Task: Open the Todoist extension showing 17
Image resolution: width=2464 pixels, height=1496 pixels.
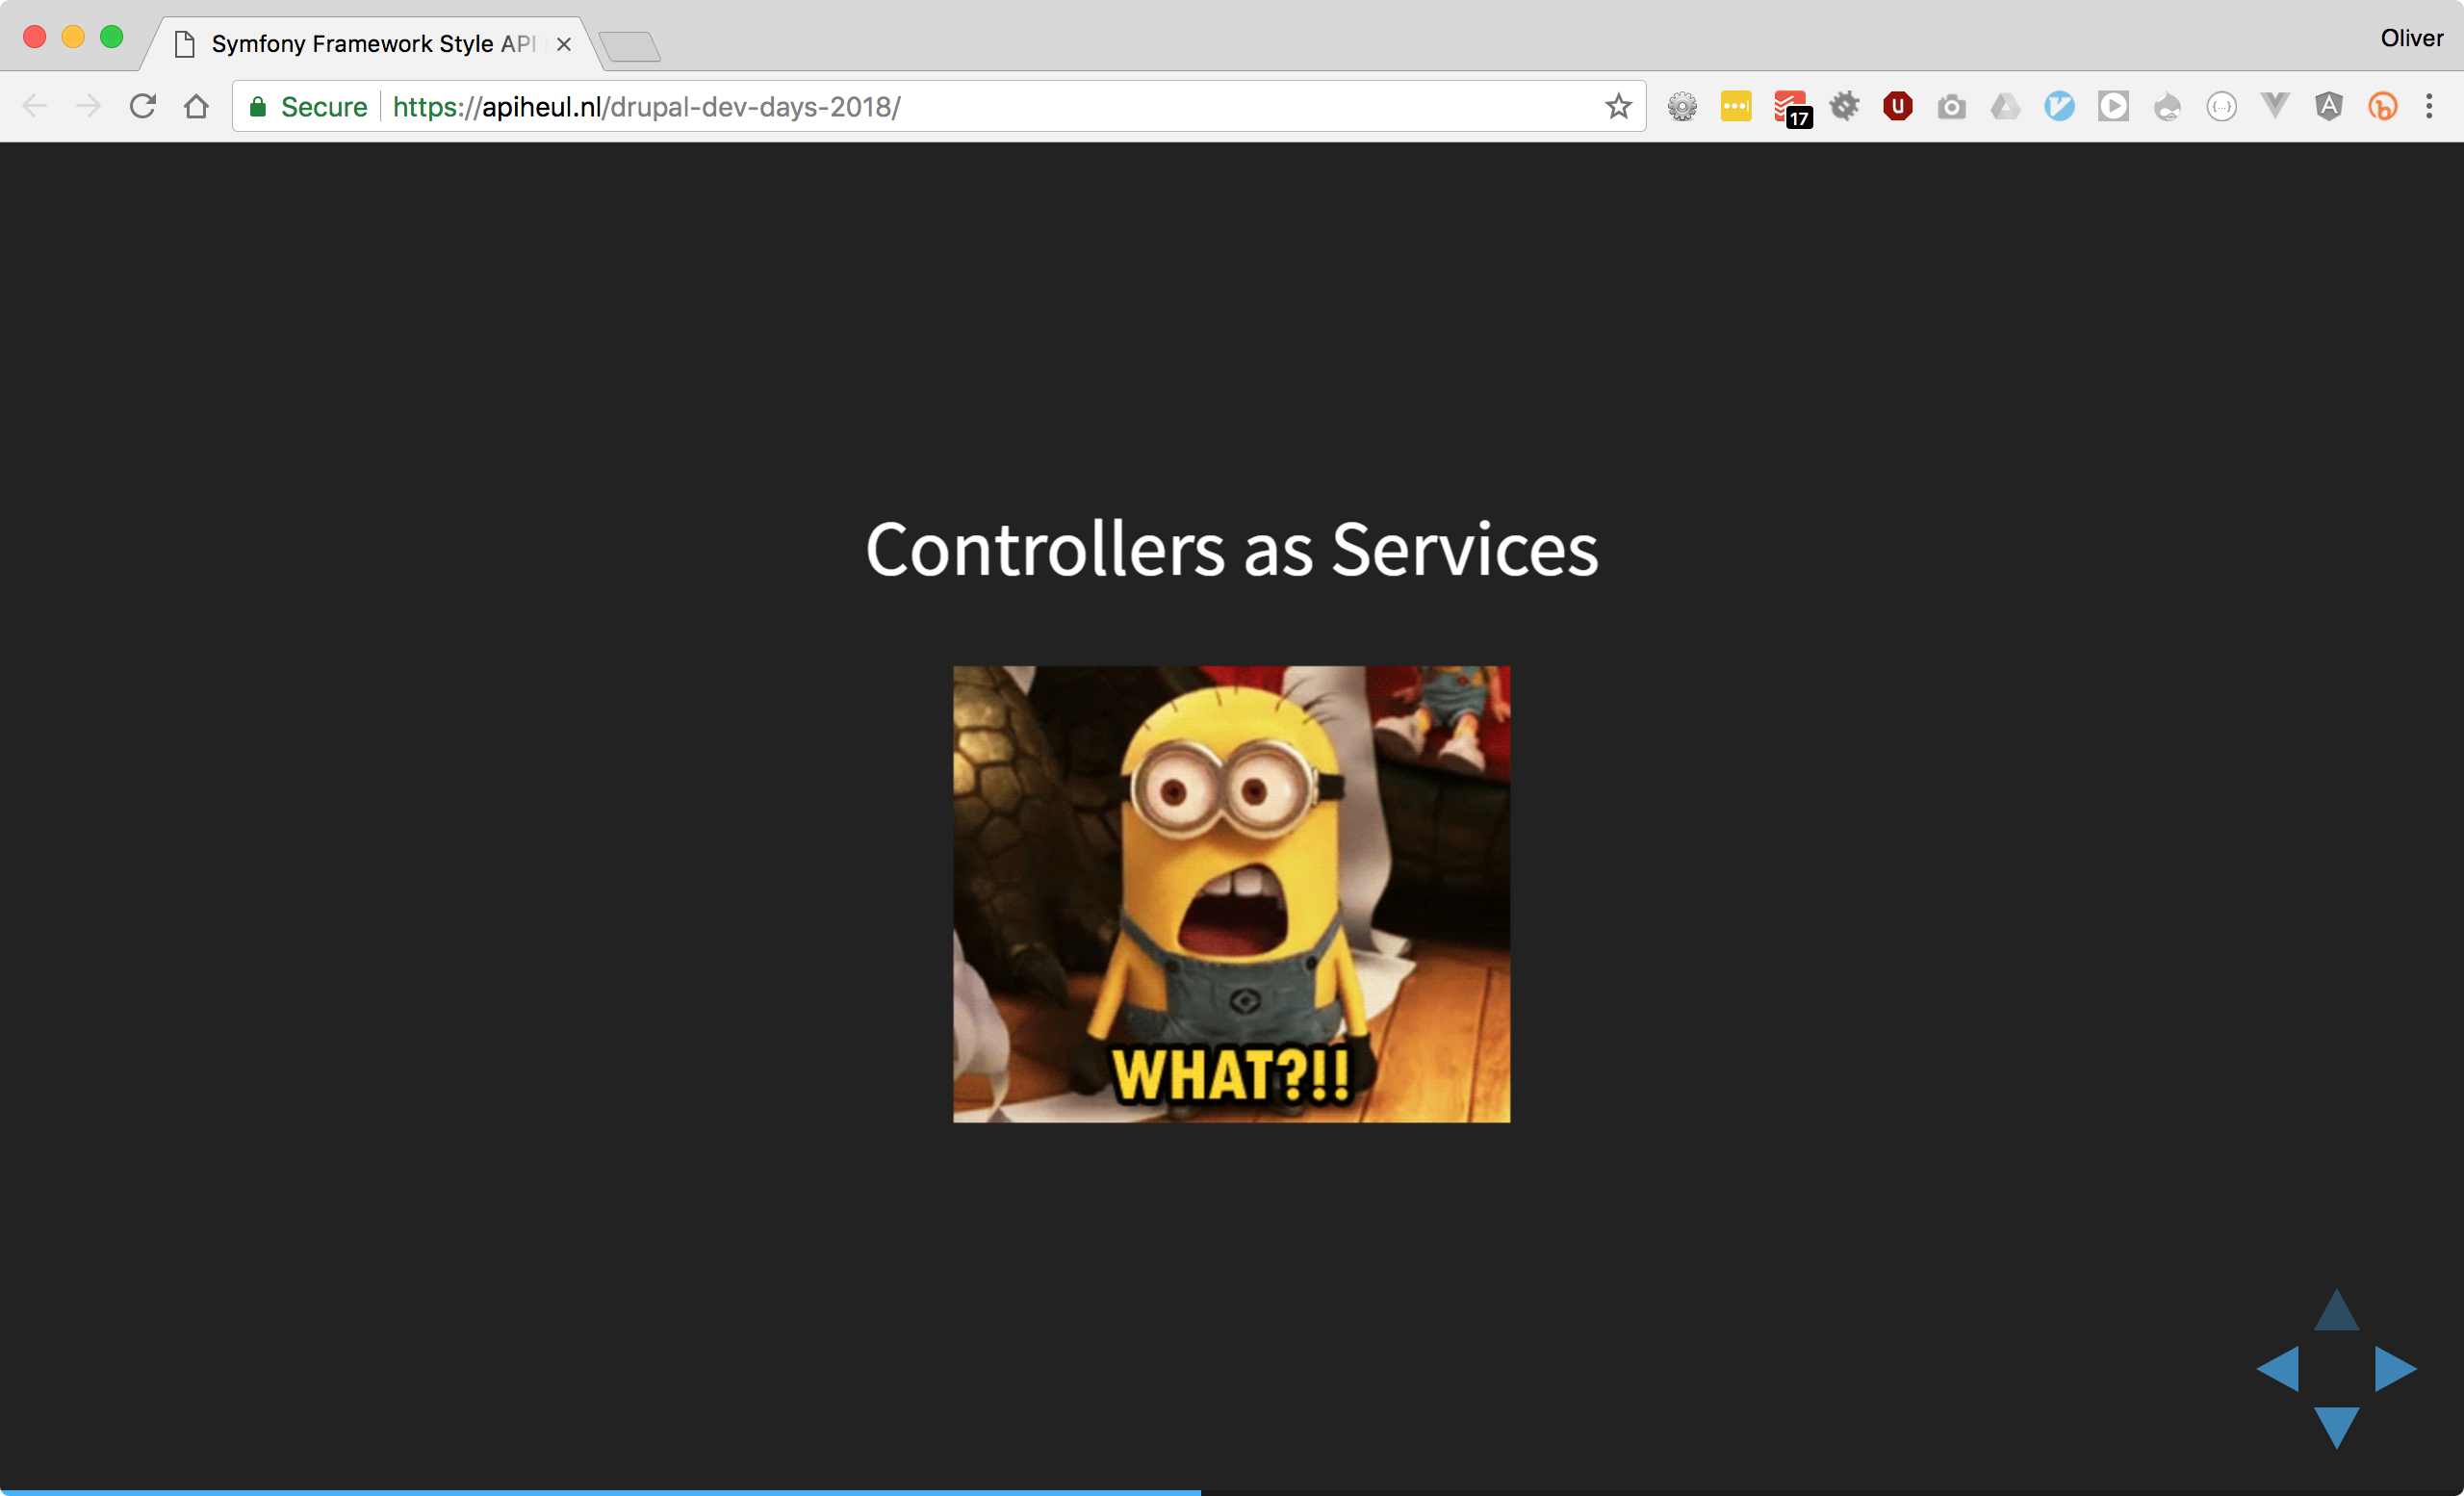Action: pyautogui.click(x=1792, y=108)
